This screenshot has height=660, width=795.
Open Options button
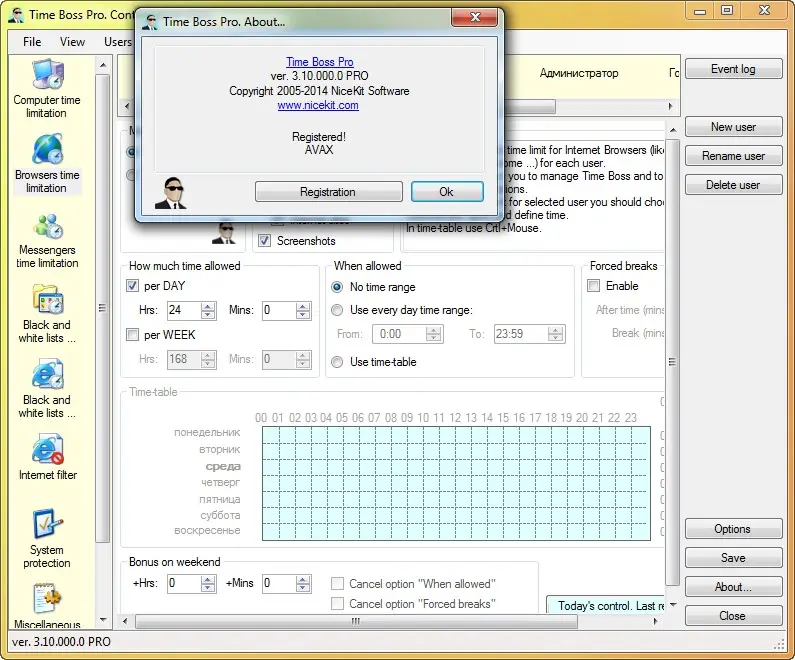[733, 529]
